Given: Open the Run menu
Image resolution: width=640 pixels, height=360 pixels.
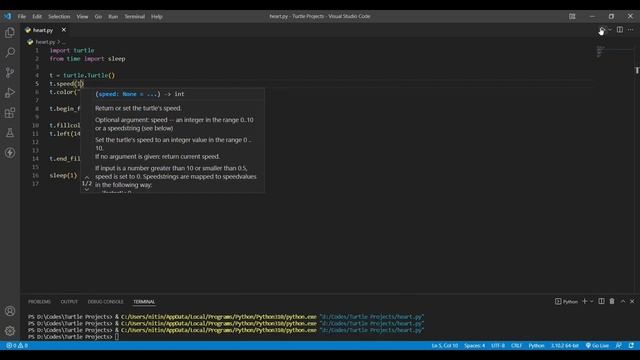Looking at the screenshot, I should [x=113, y=16].
